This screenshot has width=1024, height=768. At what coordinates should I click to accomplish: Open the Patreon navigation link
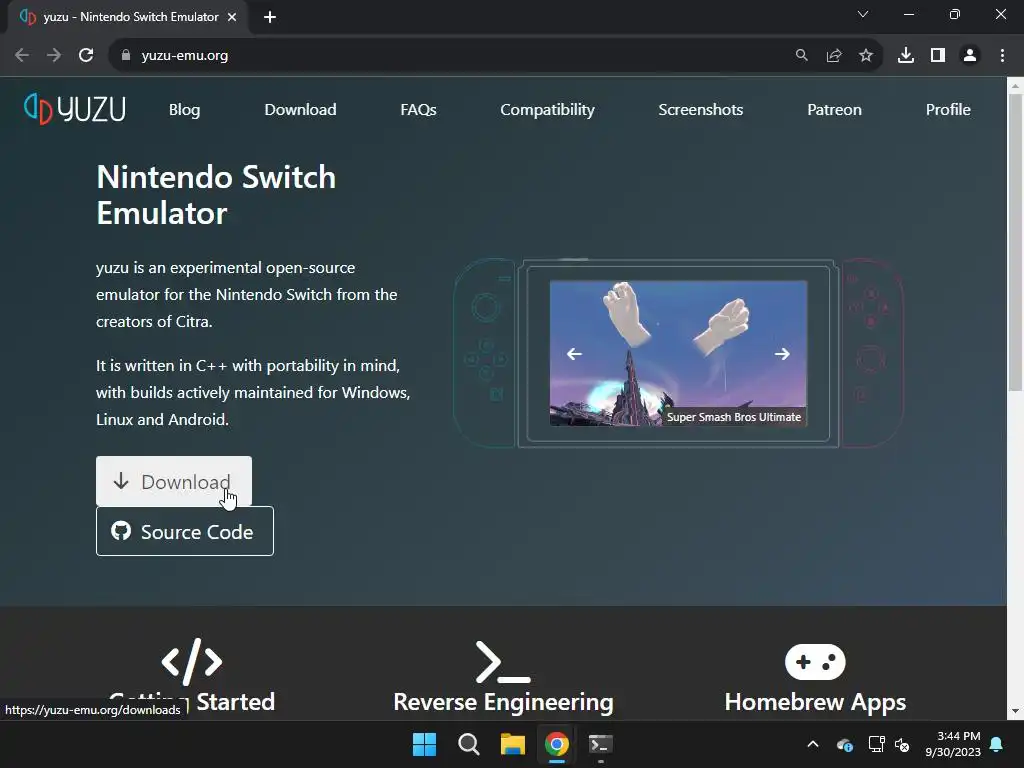(x=834, y=110)
